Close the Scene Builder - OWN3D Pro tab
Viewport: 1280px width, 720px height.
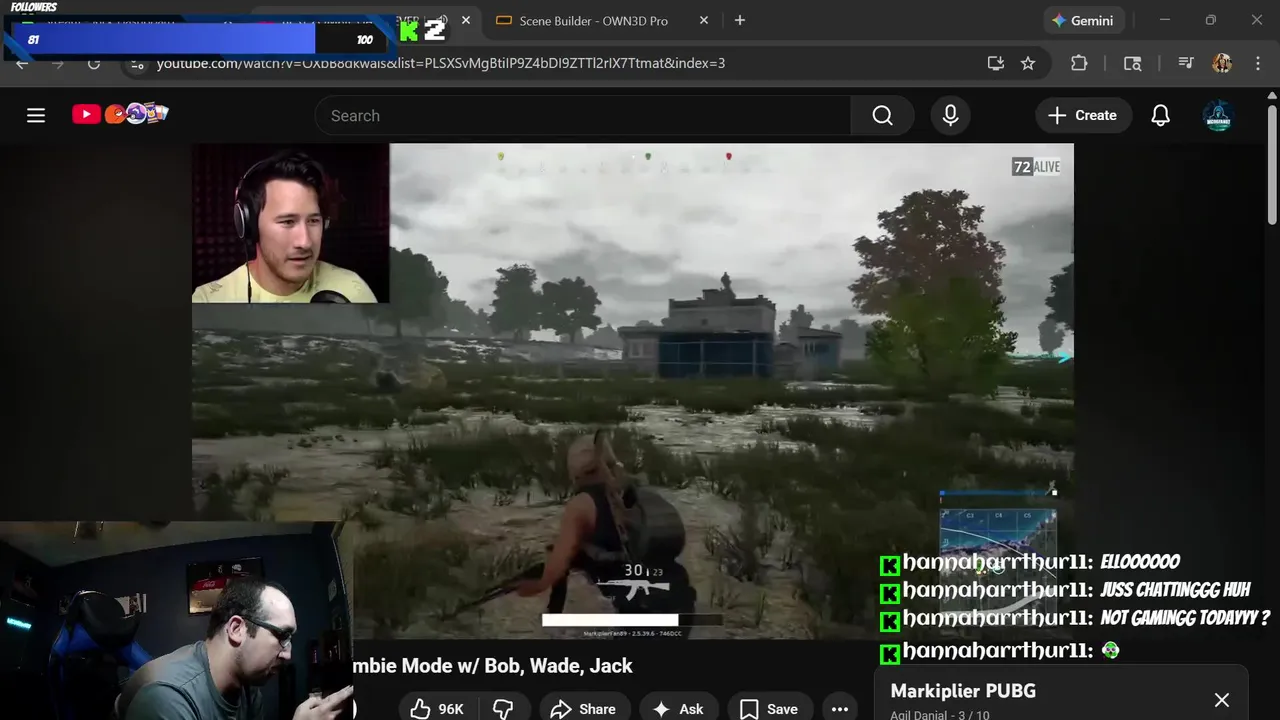pyautogui.click(x=704, y=20)
